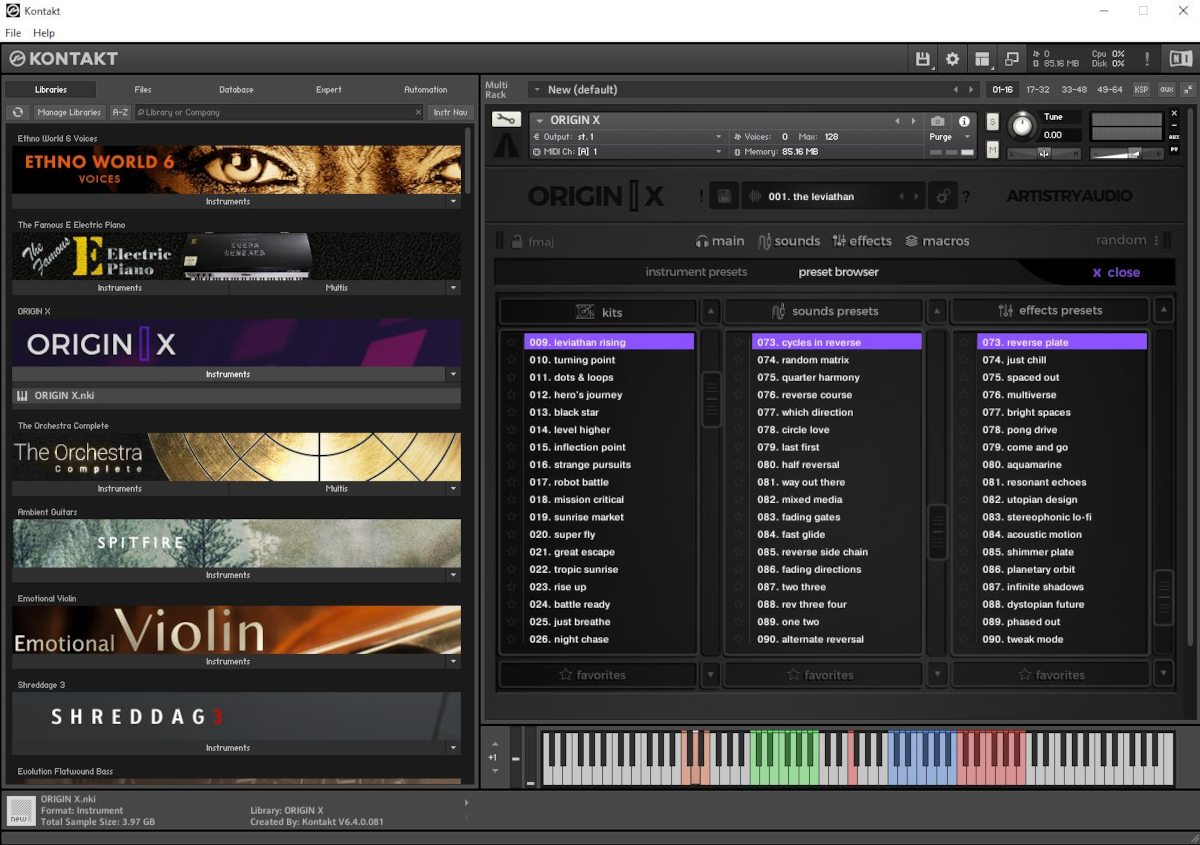Toggle effects presets favorites filter

(1050, 675)
